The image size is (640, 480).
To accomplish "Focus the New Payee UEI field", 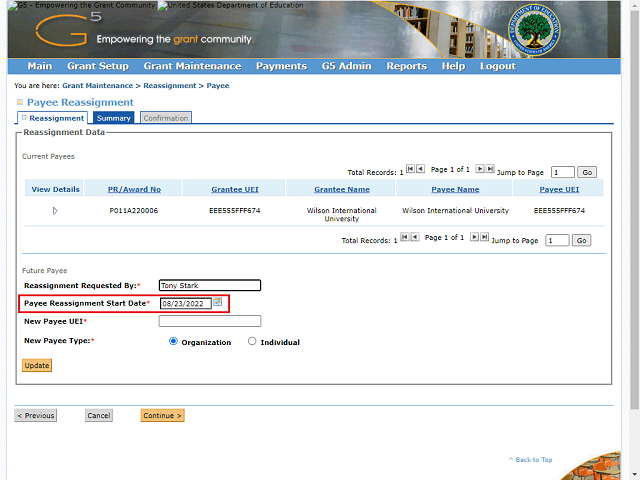I will click(x=210, y=321).
